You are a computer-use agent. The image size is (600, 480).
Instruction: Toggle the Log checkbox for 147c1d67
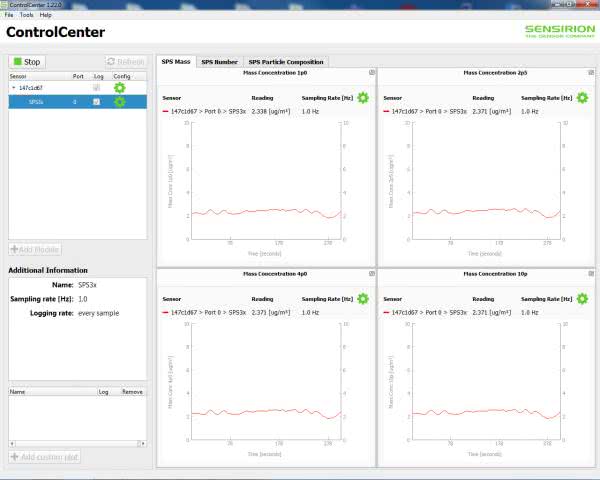[x=96, y=88]
